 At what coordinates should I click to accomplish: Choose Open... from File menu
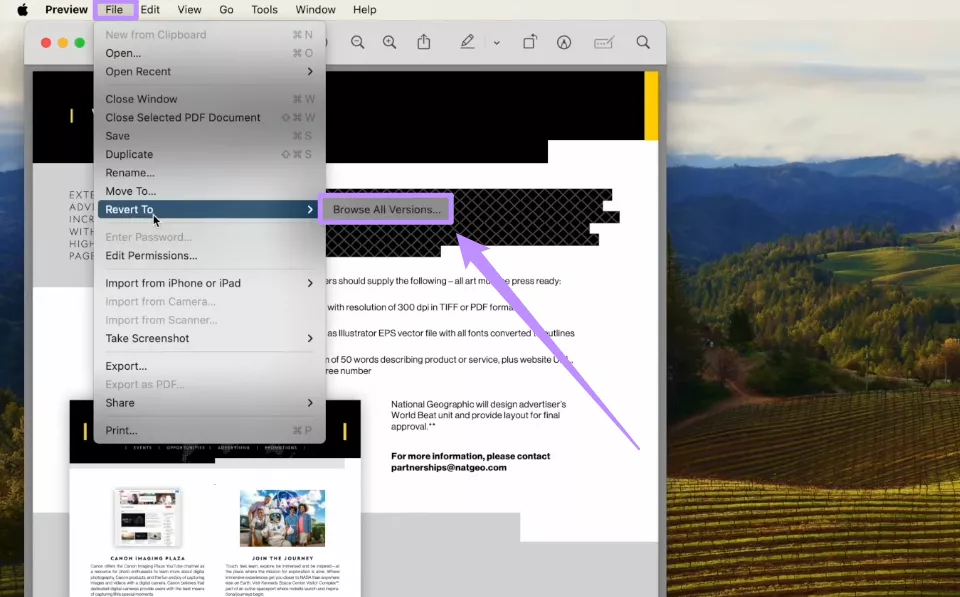(209, 53)
